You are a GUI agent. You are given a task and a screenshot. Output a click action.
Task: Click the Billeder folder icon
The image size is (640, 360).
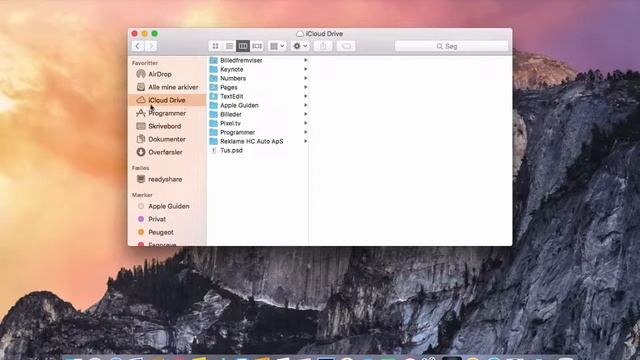click(213, 114)
